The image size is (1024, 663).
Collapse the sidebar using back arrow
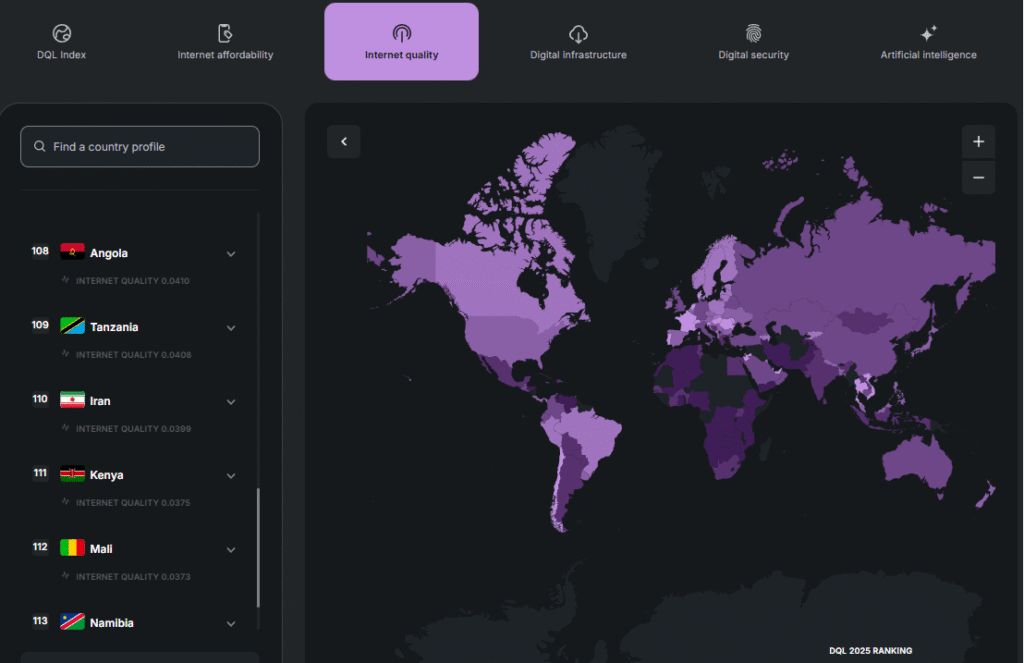pyautogui.click(x=344, y=142)
